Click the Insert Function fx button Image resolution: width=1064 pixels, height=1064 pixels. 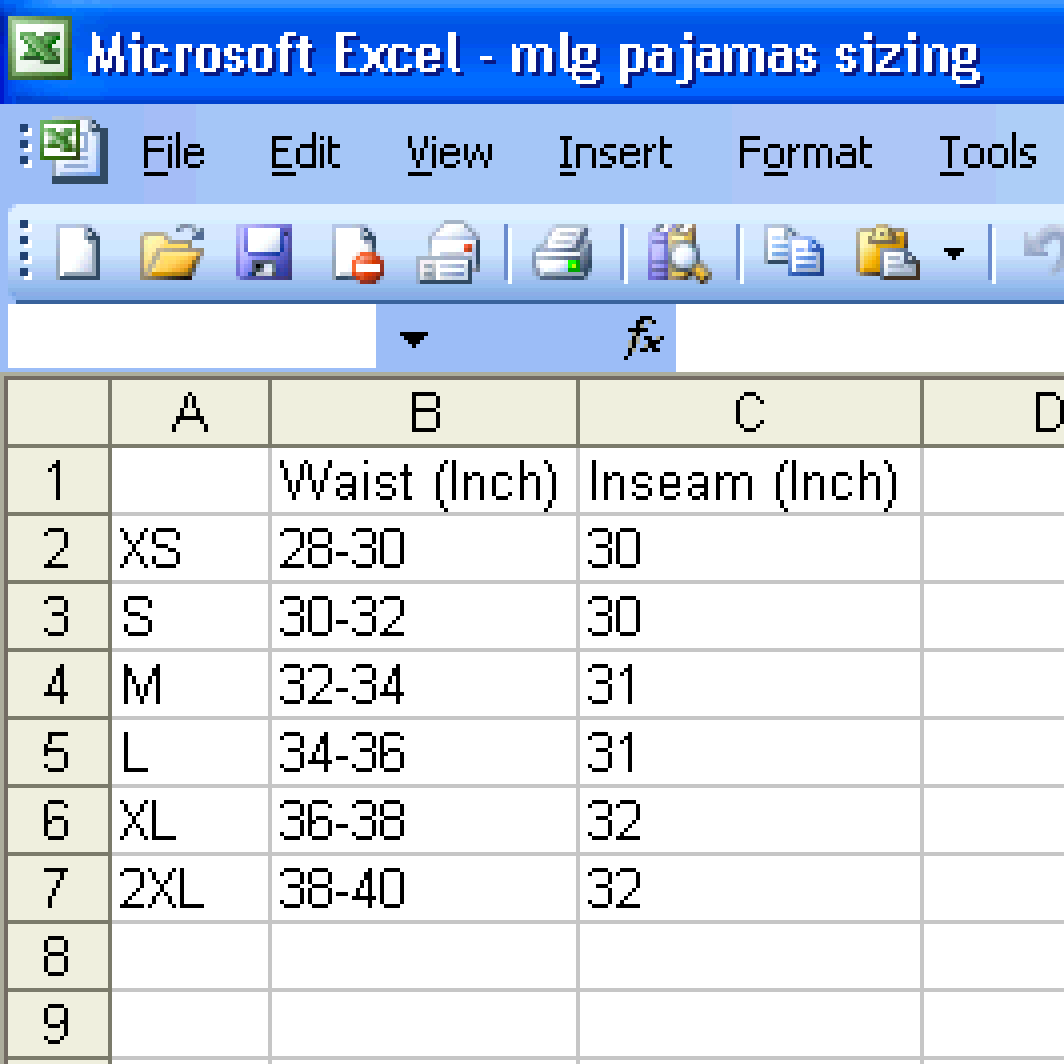coord(643,340)
